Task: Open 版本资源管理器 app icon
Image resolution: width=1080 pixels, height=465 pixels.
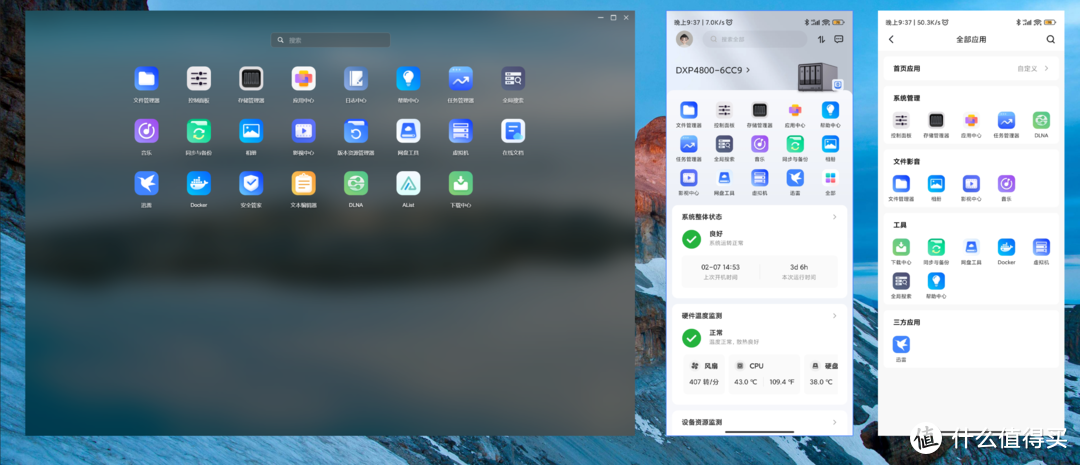Action: (355, 131)
